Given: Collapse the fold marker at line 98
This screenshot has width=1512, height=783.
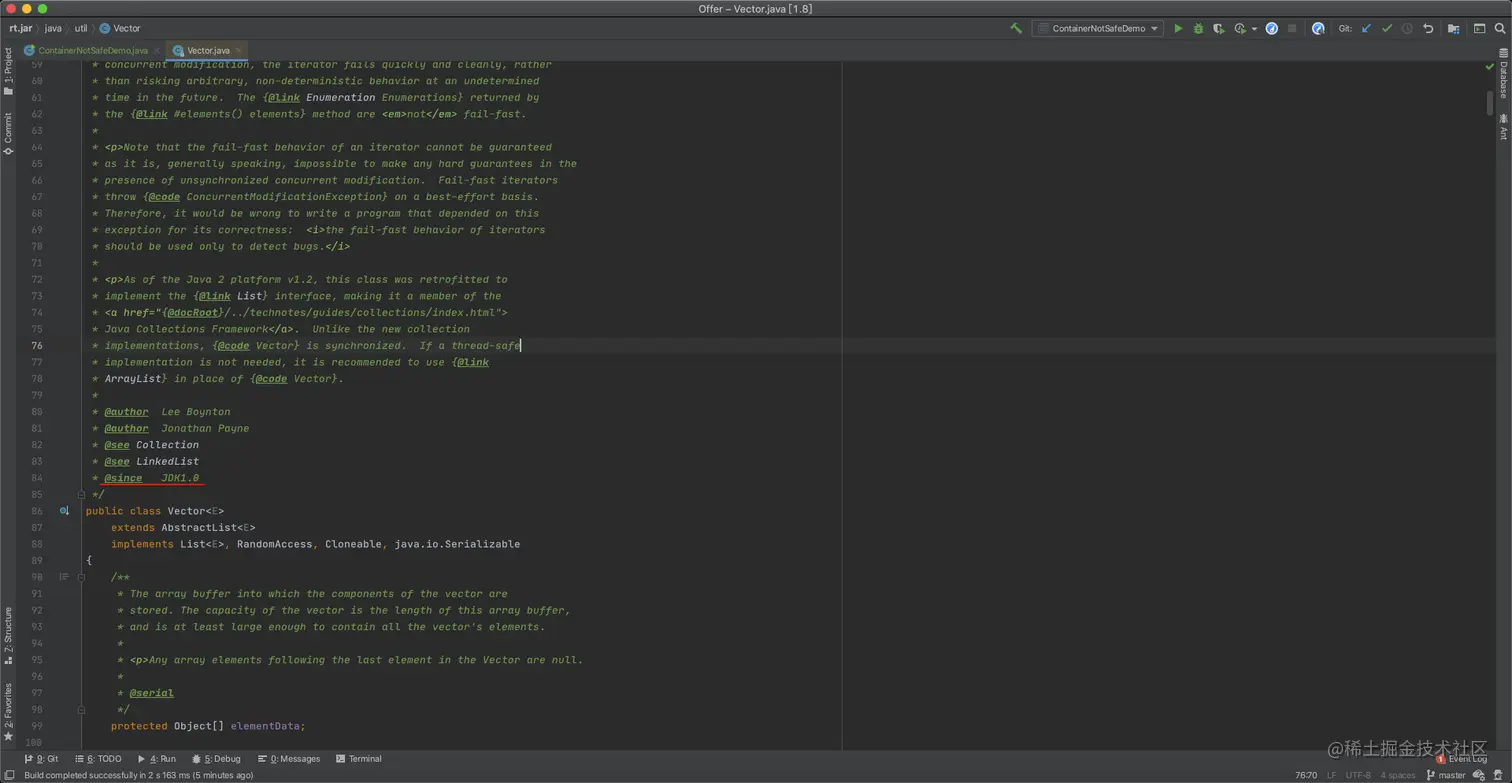Looking at the screenshot, I should point(81,709).
